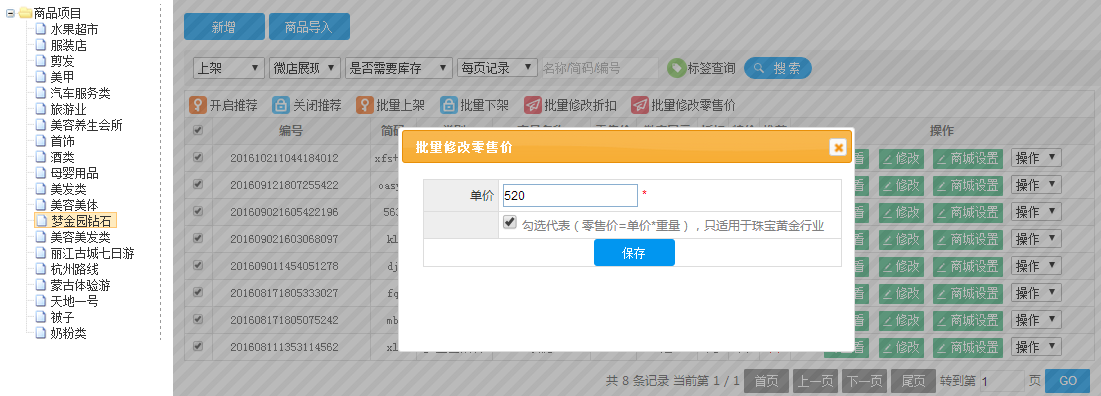1101x396 pixels.
Task: Uncheck row 20160912180725​5422 checkbox
Action: click(198, 184)
